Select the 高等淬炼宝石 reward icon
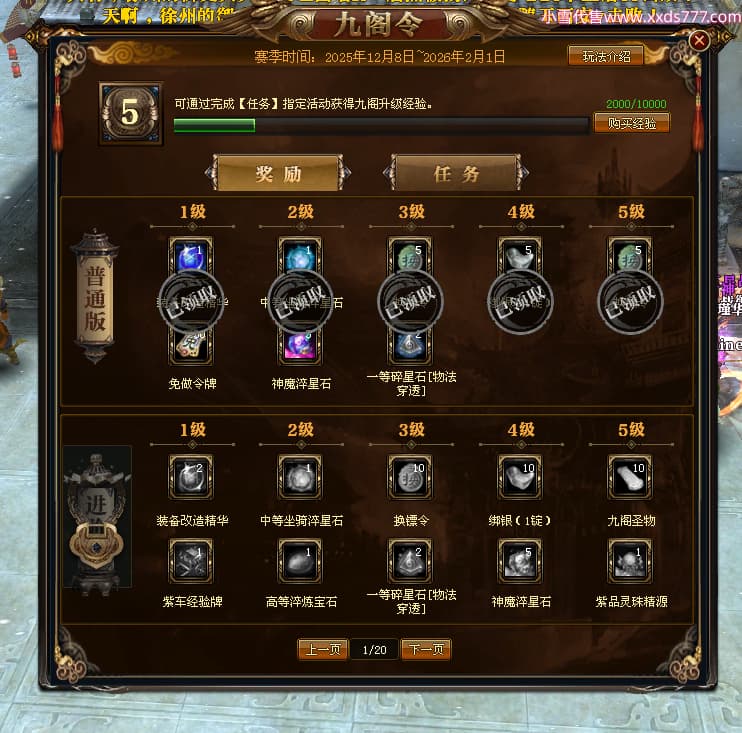Screen dimensions: 742x733 tap(300, 561)
